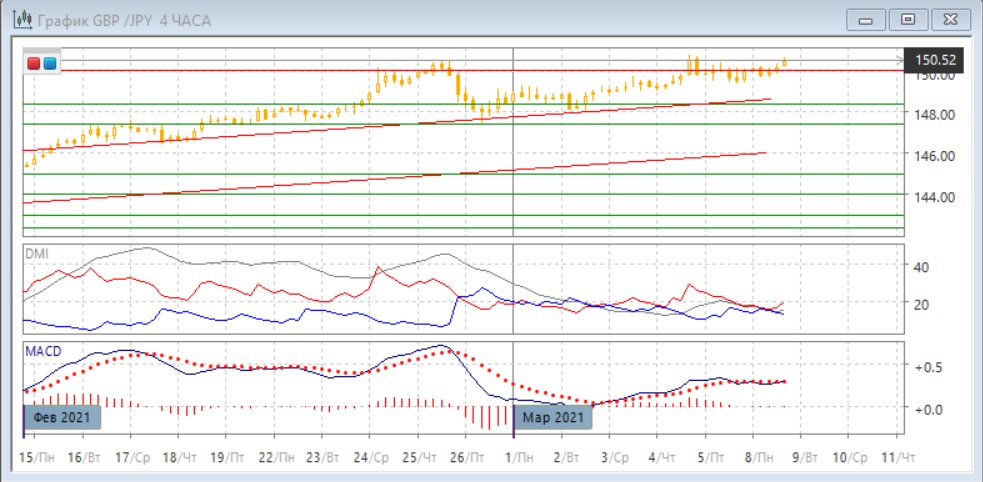
Task: Click the candlestick chart icon in title bar
Action: click(x=18, y=19)
